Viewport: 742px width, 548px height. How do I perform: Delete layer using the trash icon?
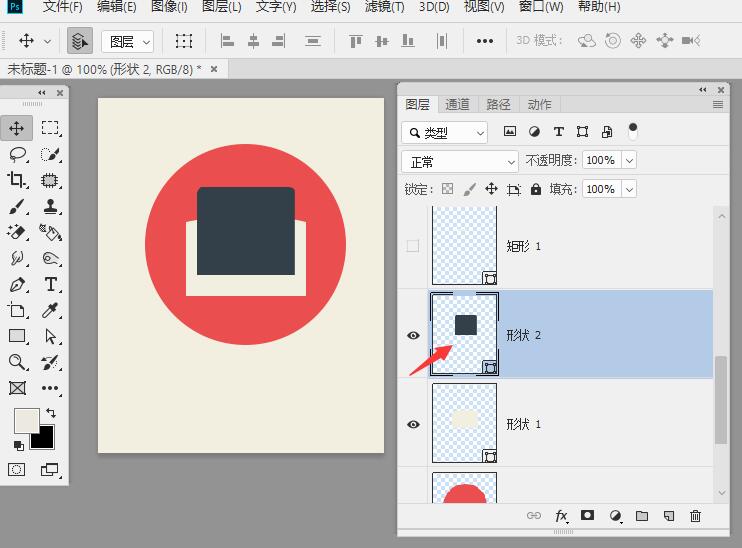click(696, 516)
